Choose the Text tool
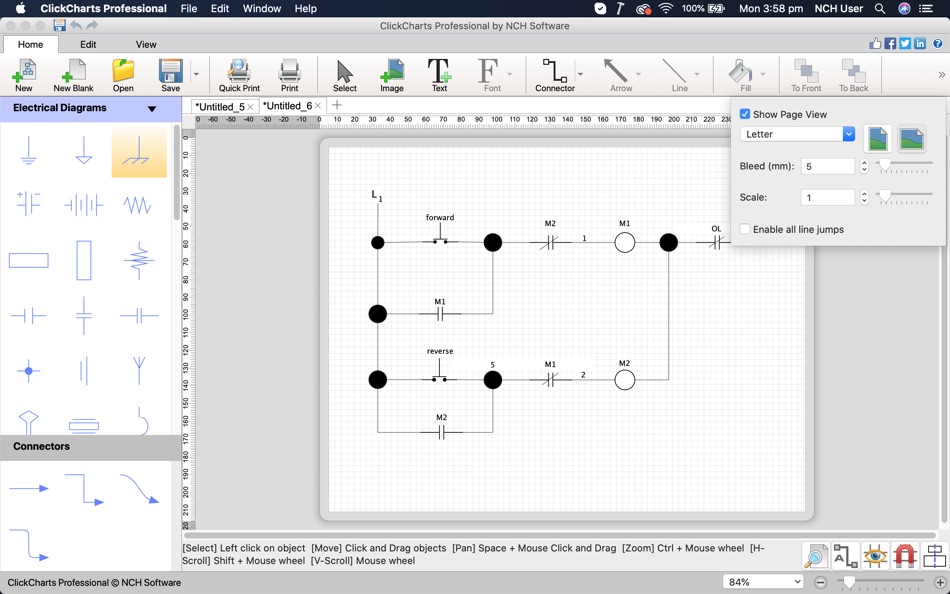 [x=439, y=75]
